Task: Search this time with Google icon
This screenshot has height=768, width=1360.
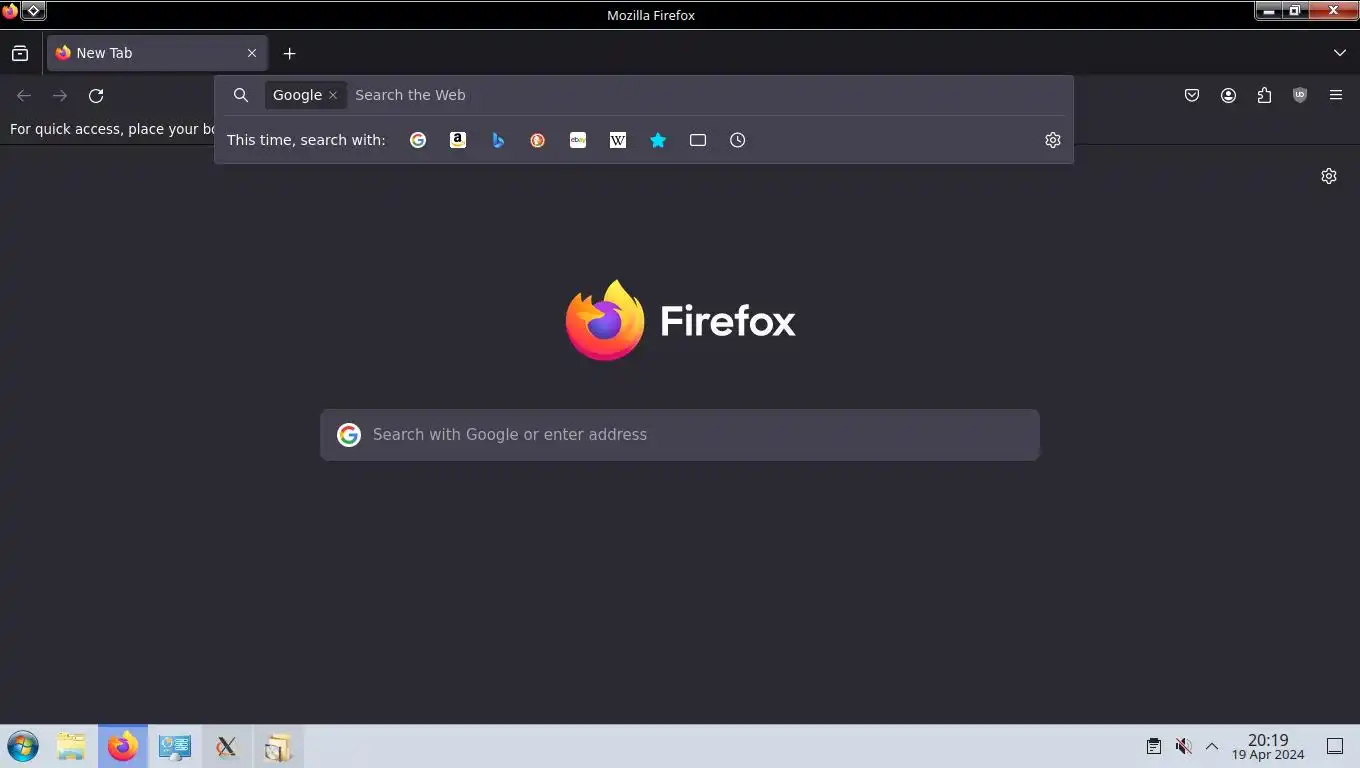Action: click(x=418, y=140)
